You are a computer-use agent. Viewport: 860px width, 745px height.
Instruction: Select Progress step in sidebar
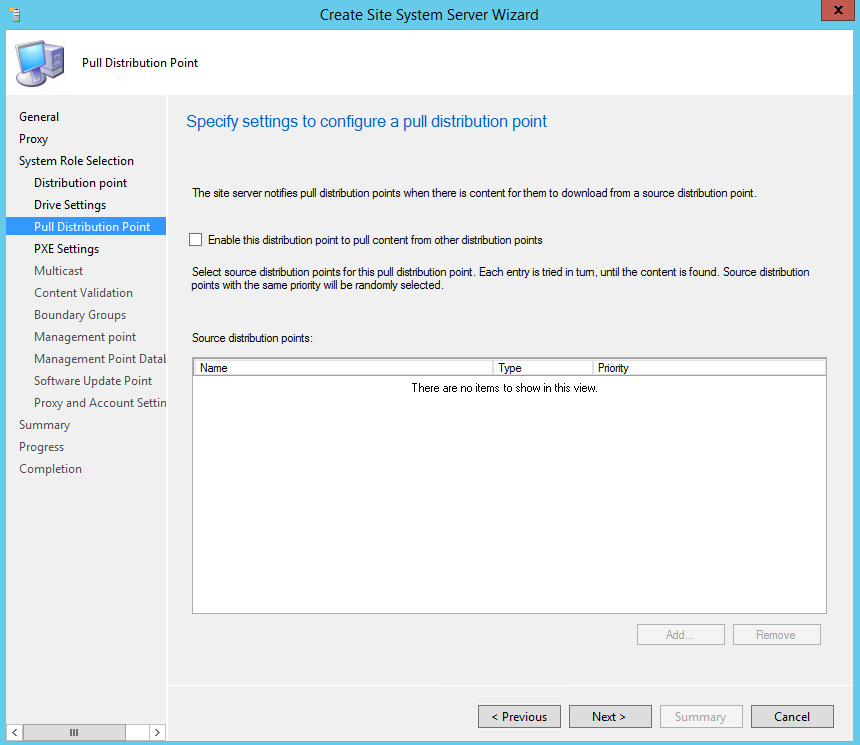(42, 447)
